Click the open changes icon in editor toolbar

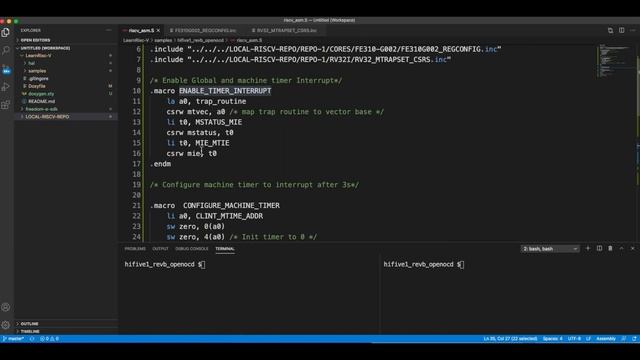click(610, 30)
